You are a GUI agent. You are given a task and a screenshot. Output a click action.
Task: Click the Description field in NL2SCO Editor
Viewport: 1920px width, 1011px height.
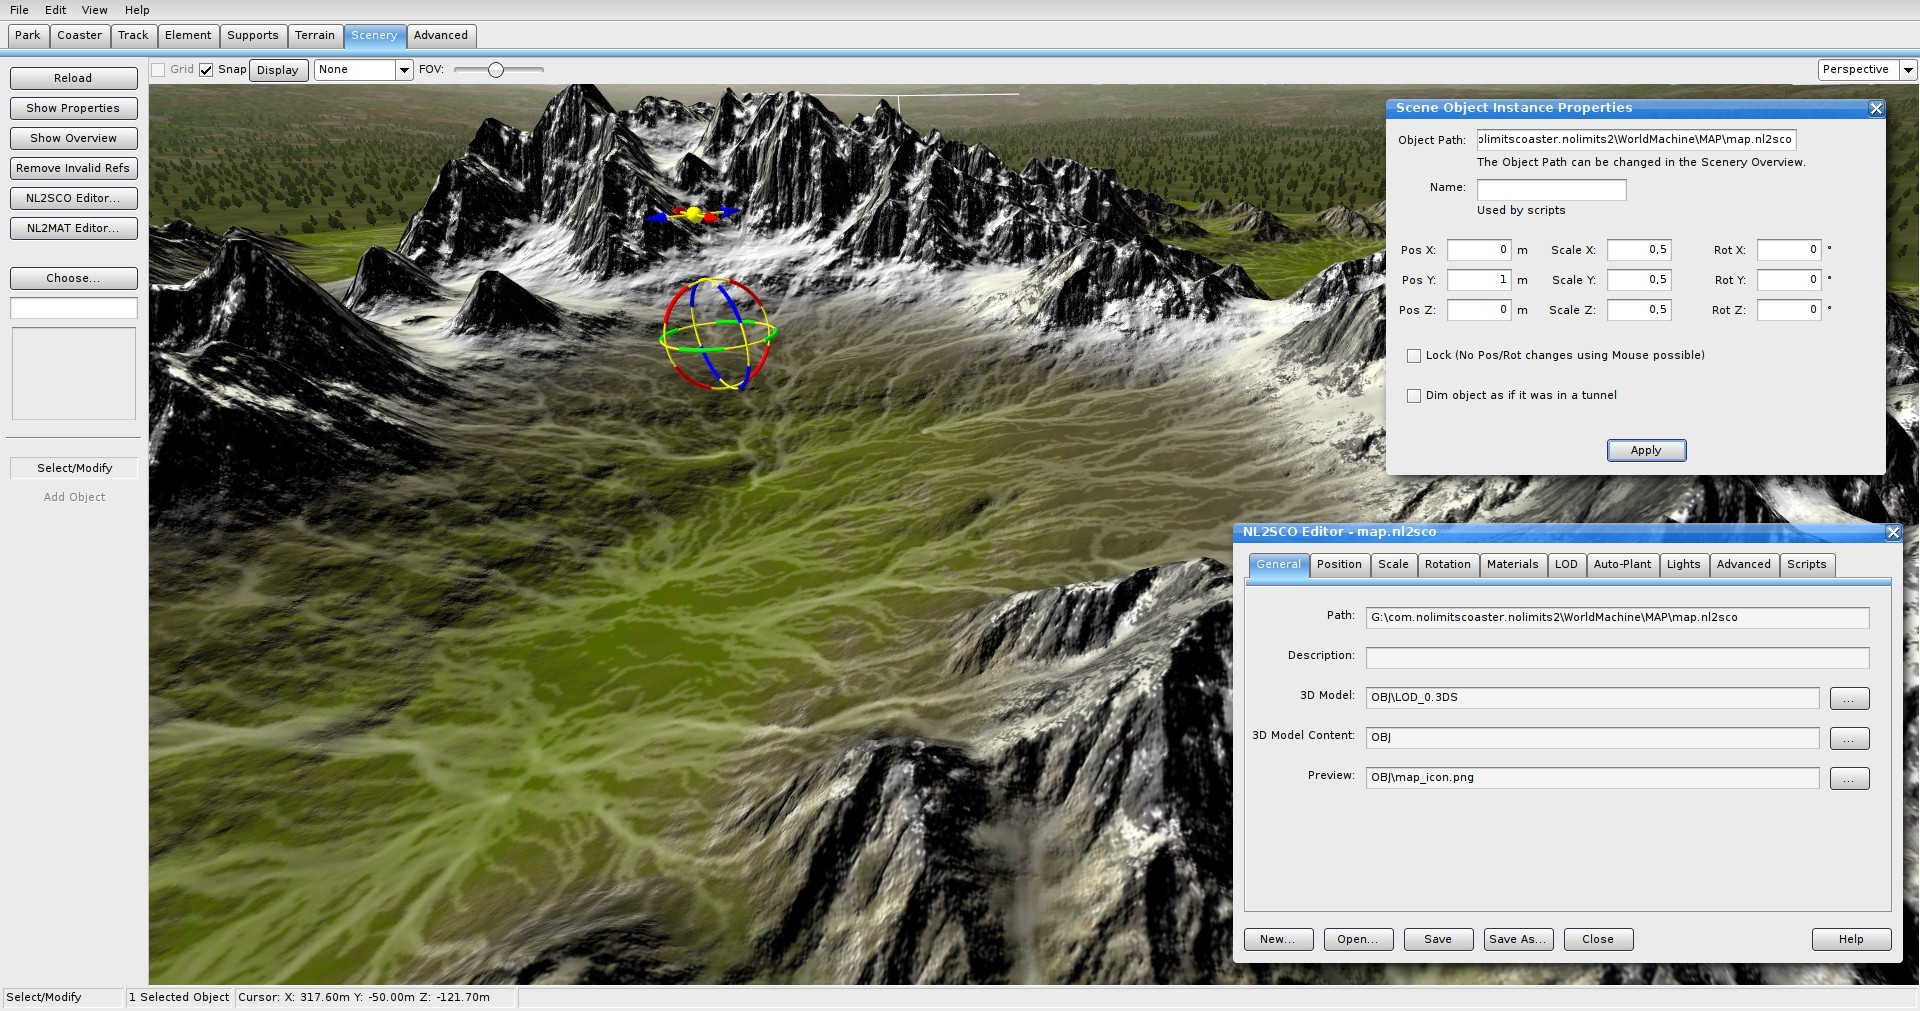1617,657
